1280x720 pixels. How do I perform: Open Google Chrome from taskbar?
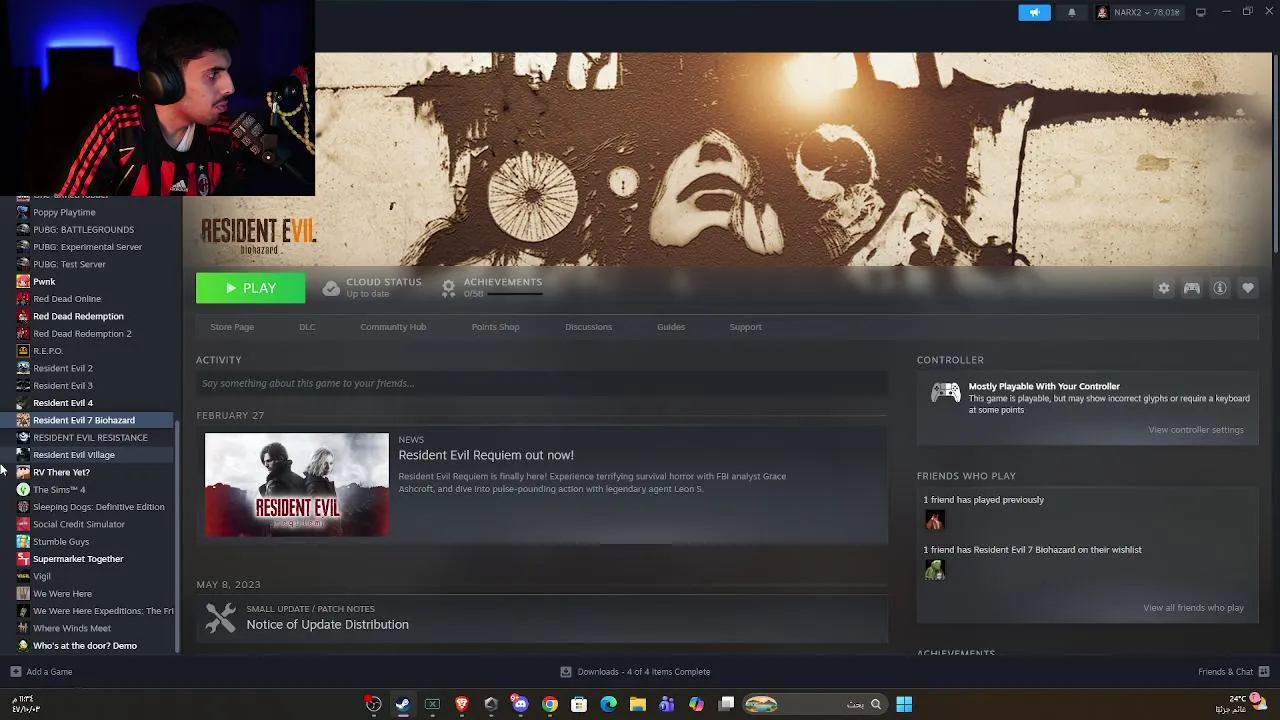coord(550,704)
